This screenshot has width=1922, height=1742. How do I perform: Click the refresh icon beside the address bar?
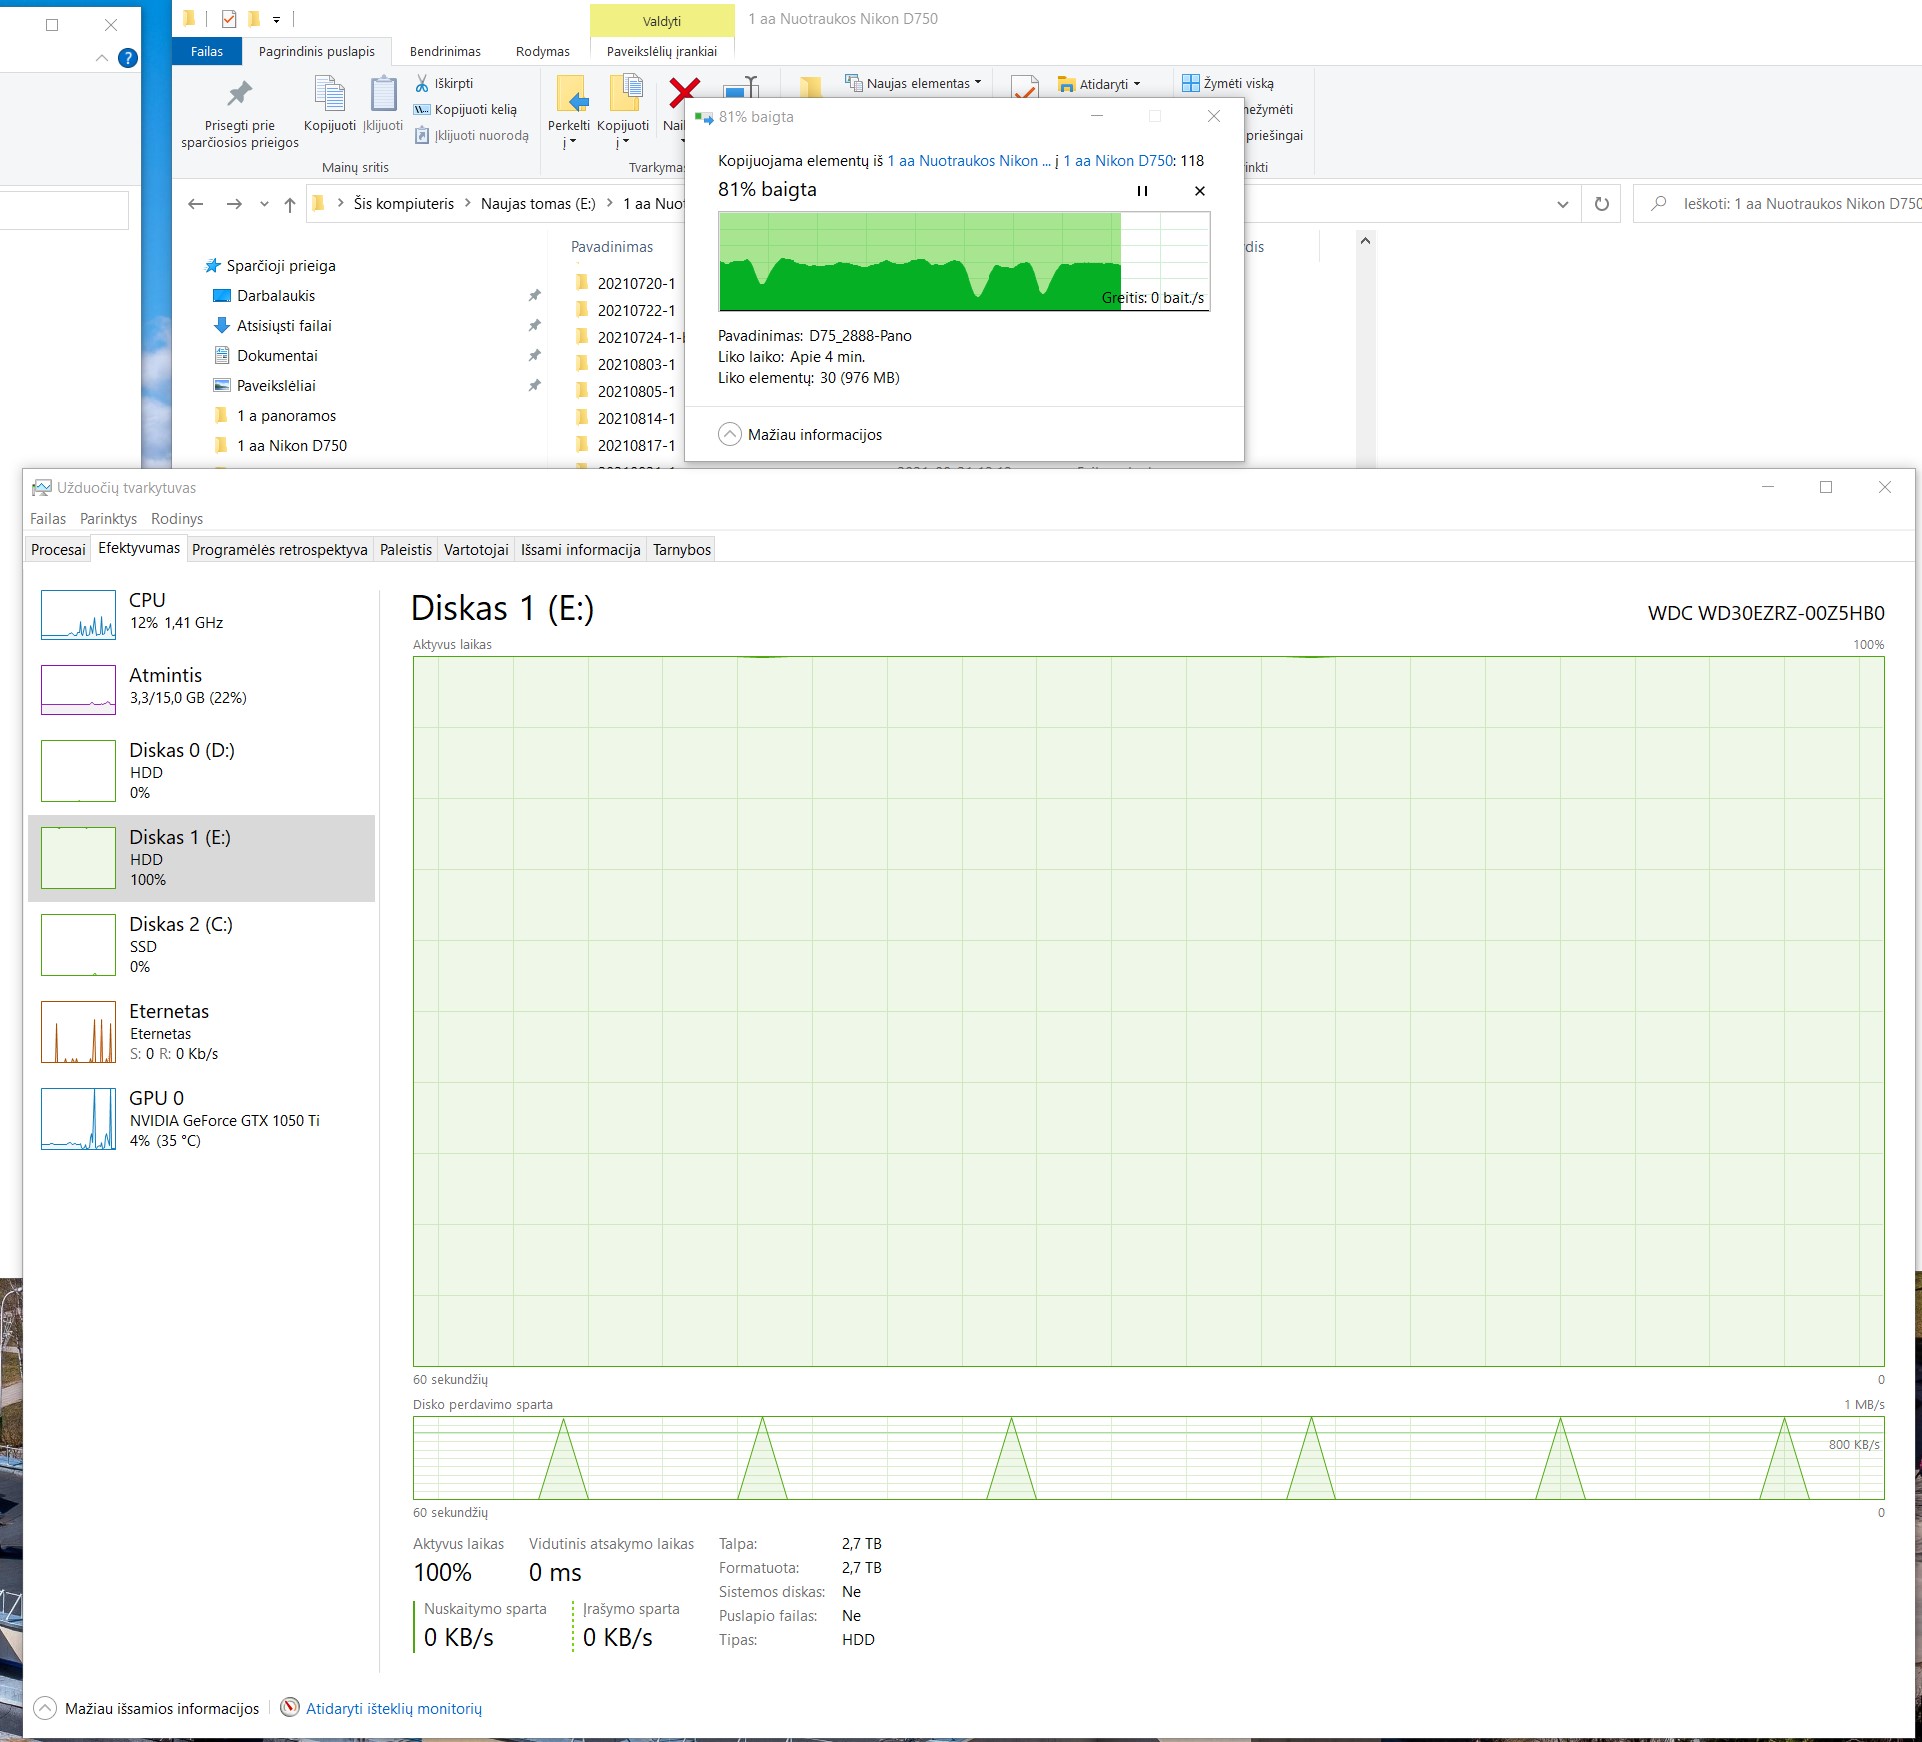[x=1601, y=204]
